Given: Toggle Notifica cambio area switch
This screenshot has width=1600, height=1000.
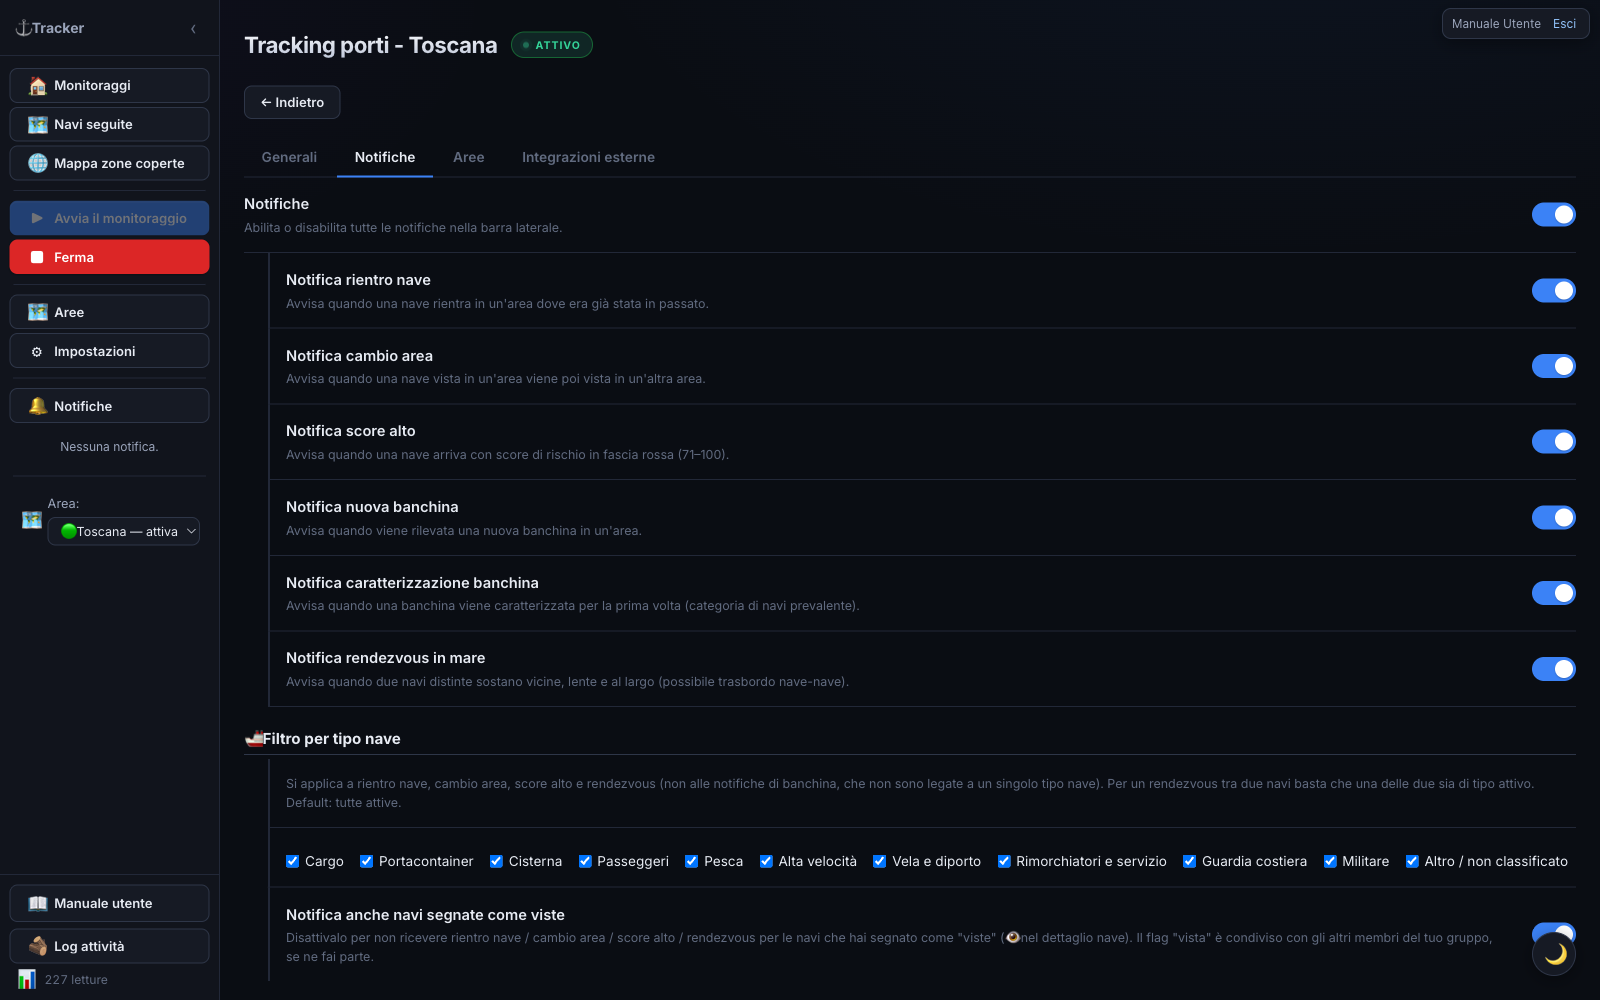Looking at the screenshot, I should pyautogui.click(x=1554, y=366).
